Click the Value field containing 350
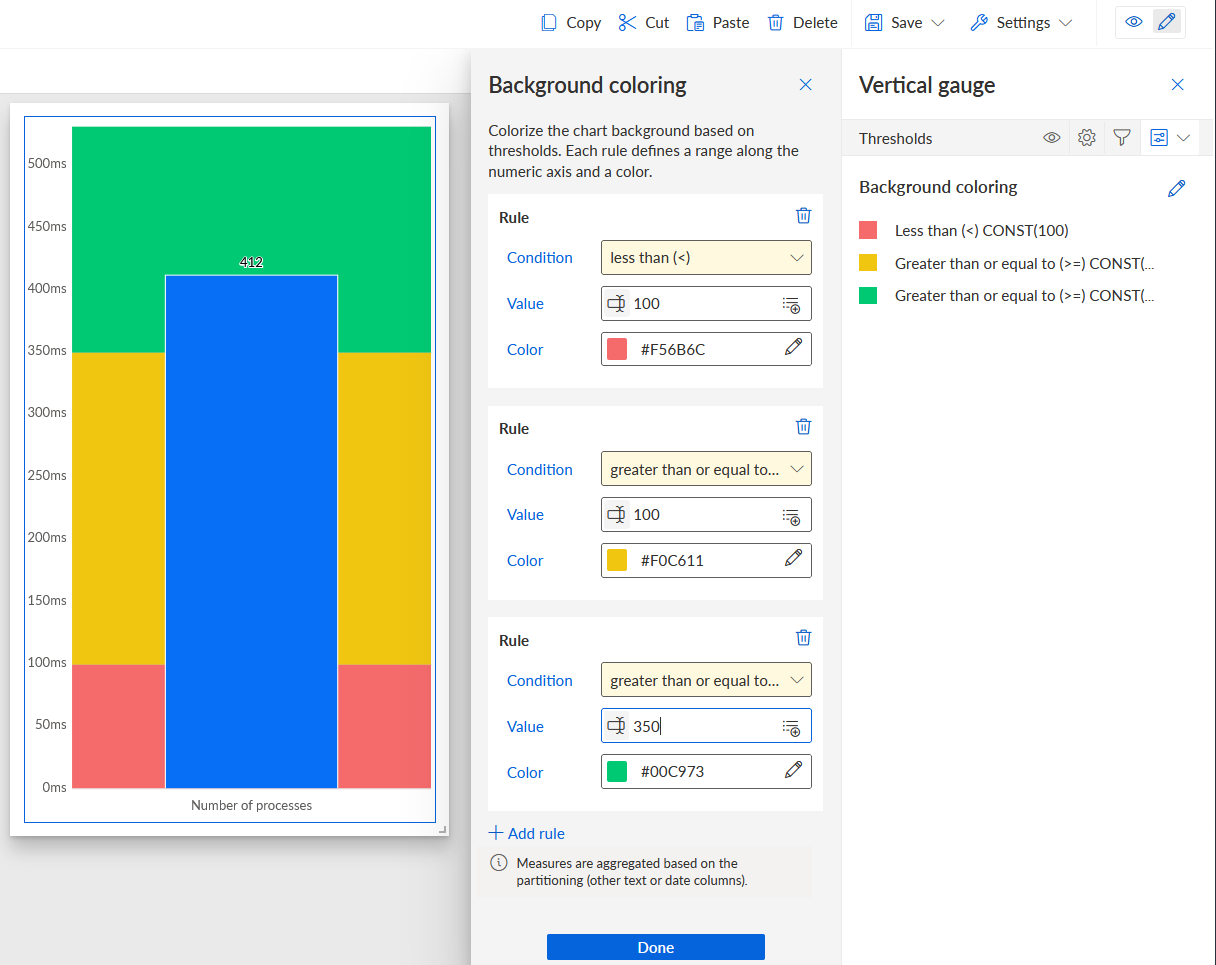 point(706,726)
